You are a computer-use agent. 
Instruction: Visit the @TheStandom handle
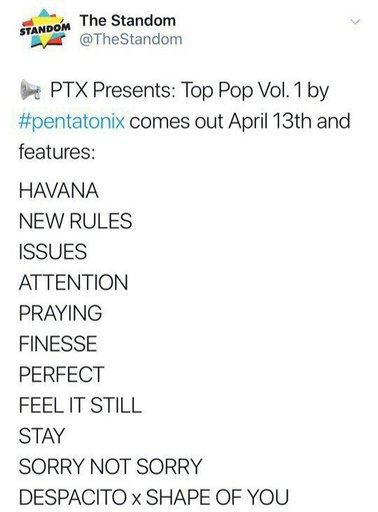point(131,39)
